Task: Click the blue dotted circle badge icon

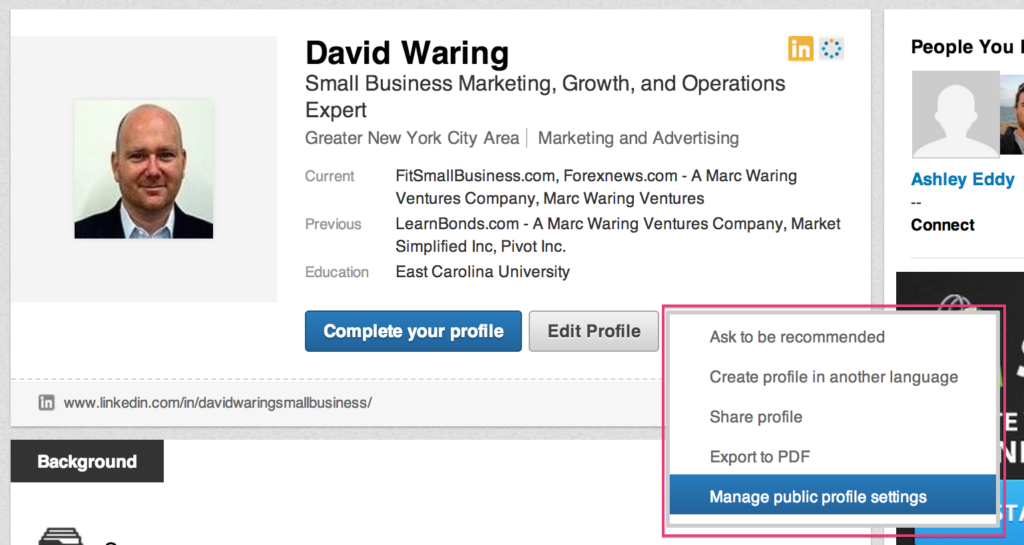Action: [831, 49]
